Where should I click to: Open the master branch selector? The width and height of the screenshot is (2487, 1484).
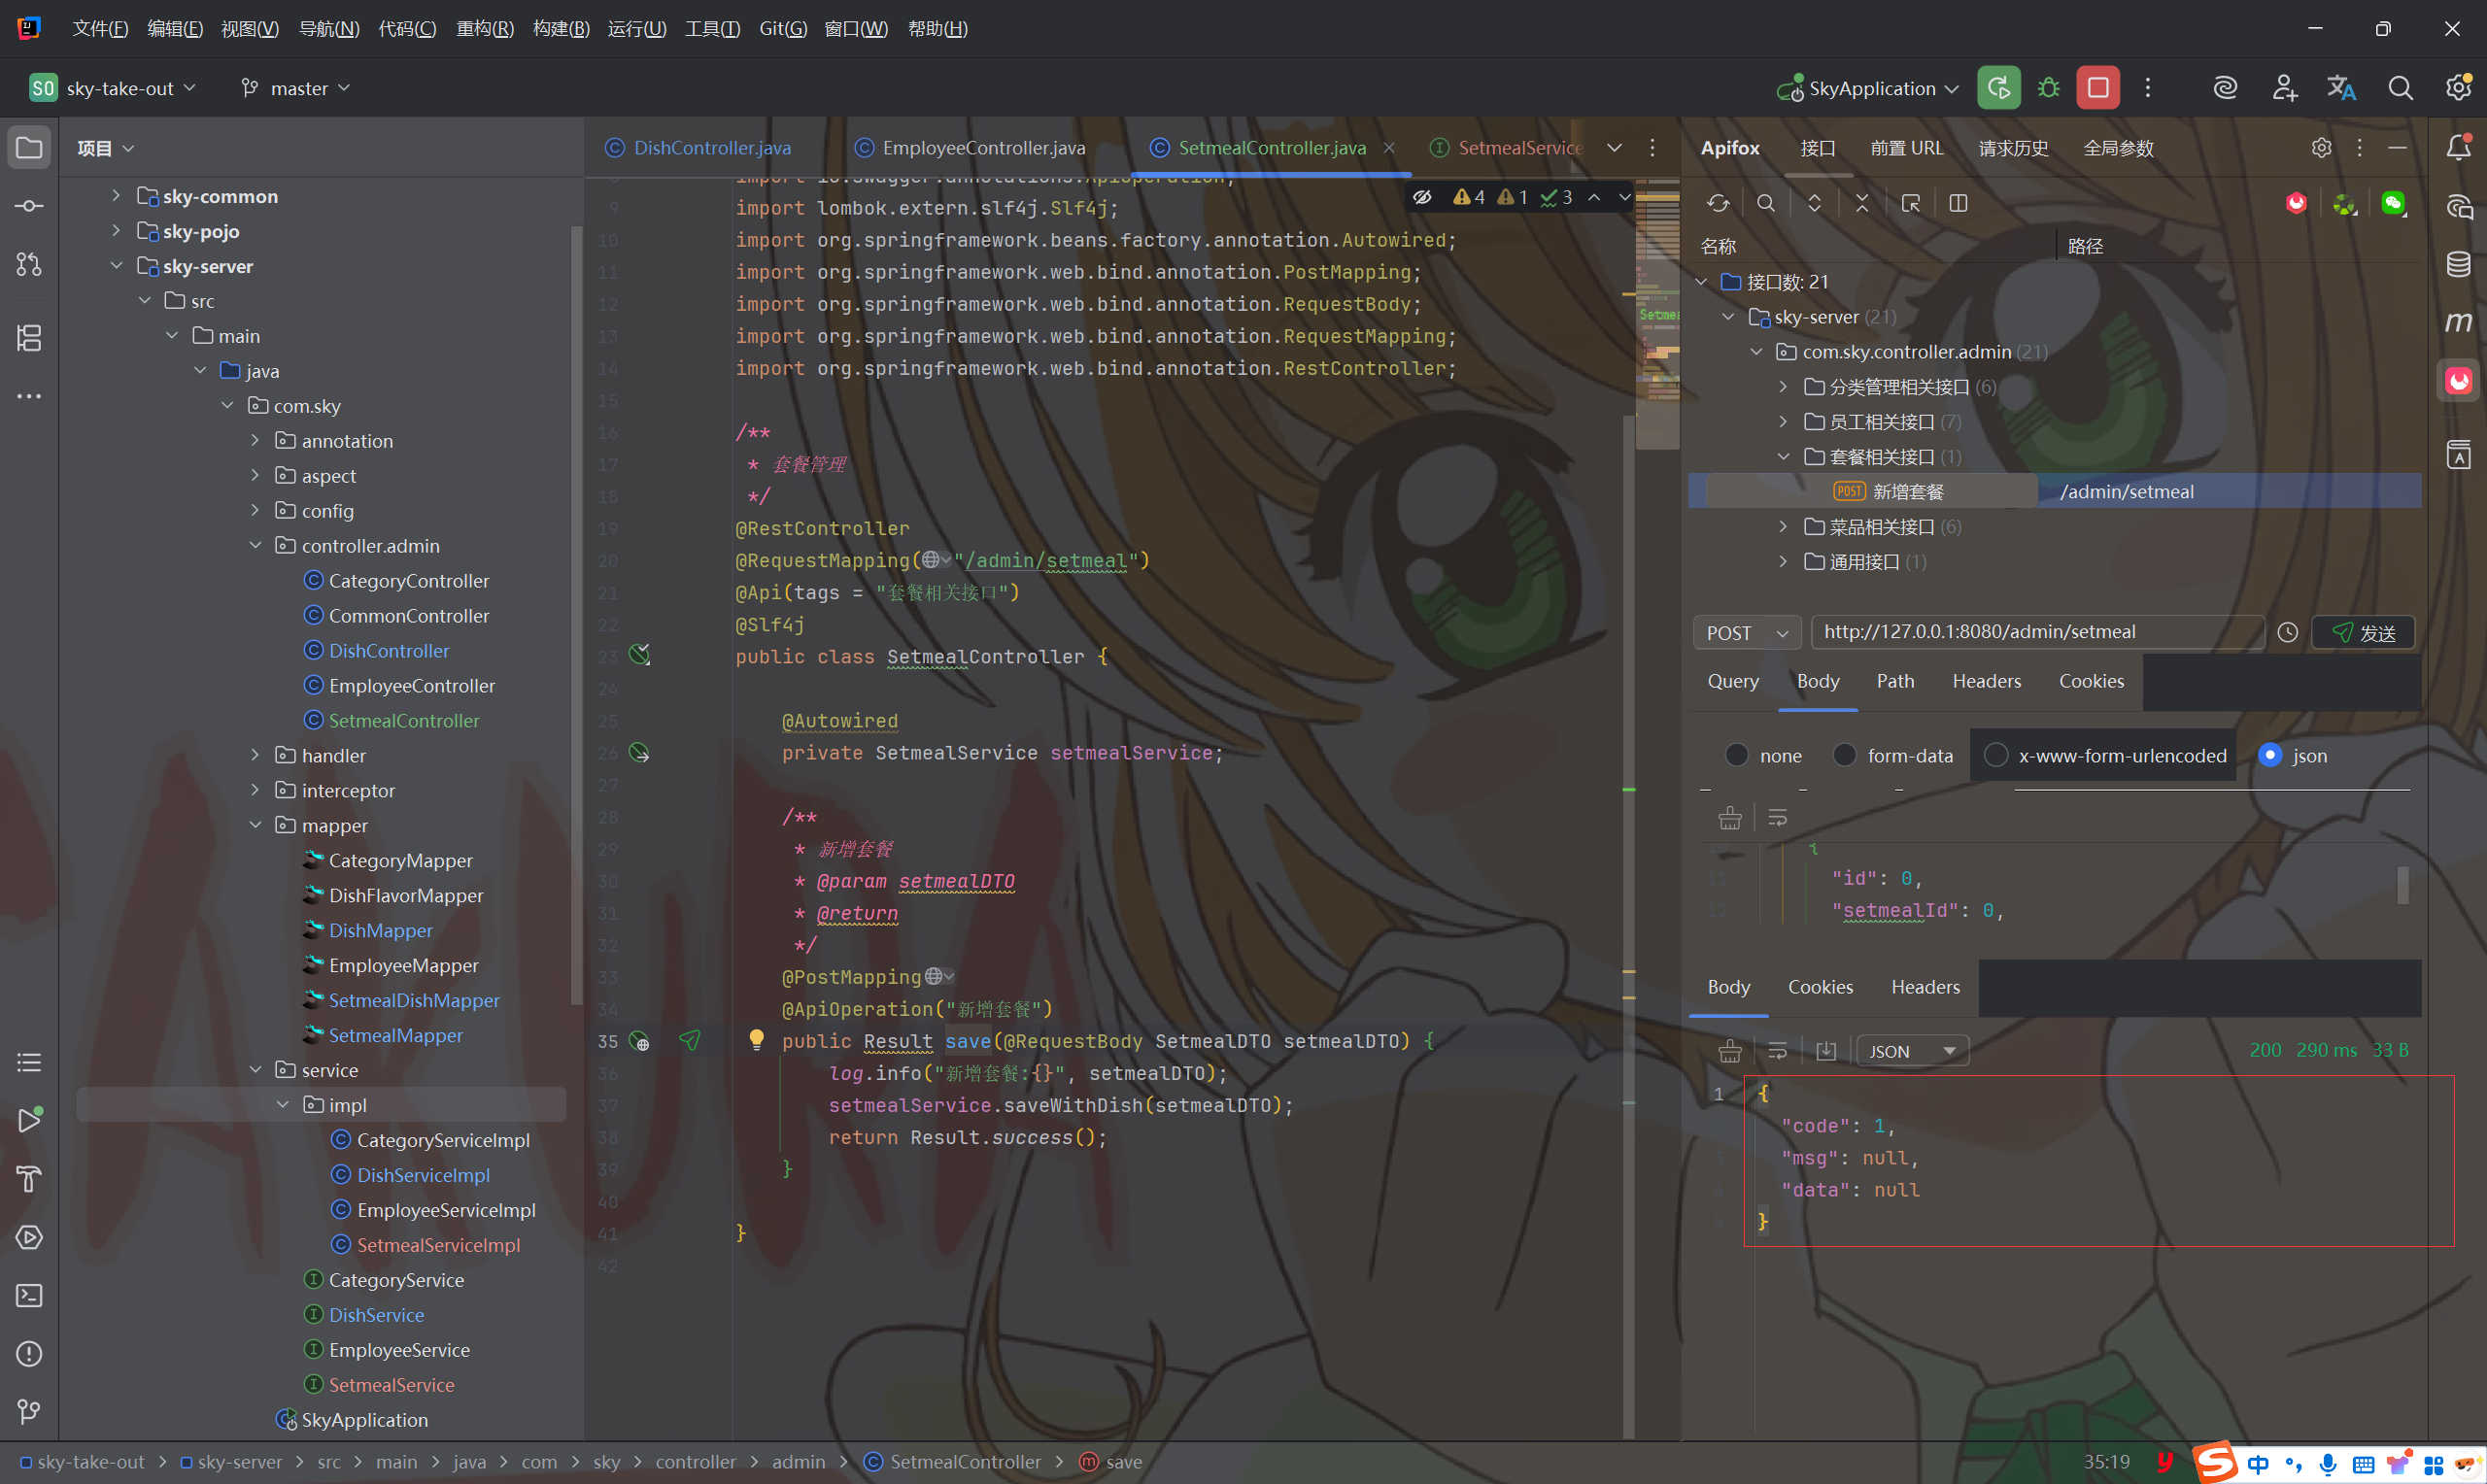pyautogui.click(x=297, y=88)
